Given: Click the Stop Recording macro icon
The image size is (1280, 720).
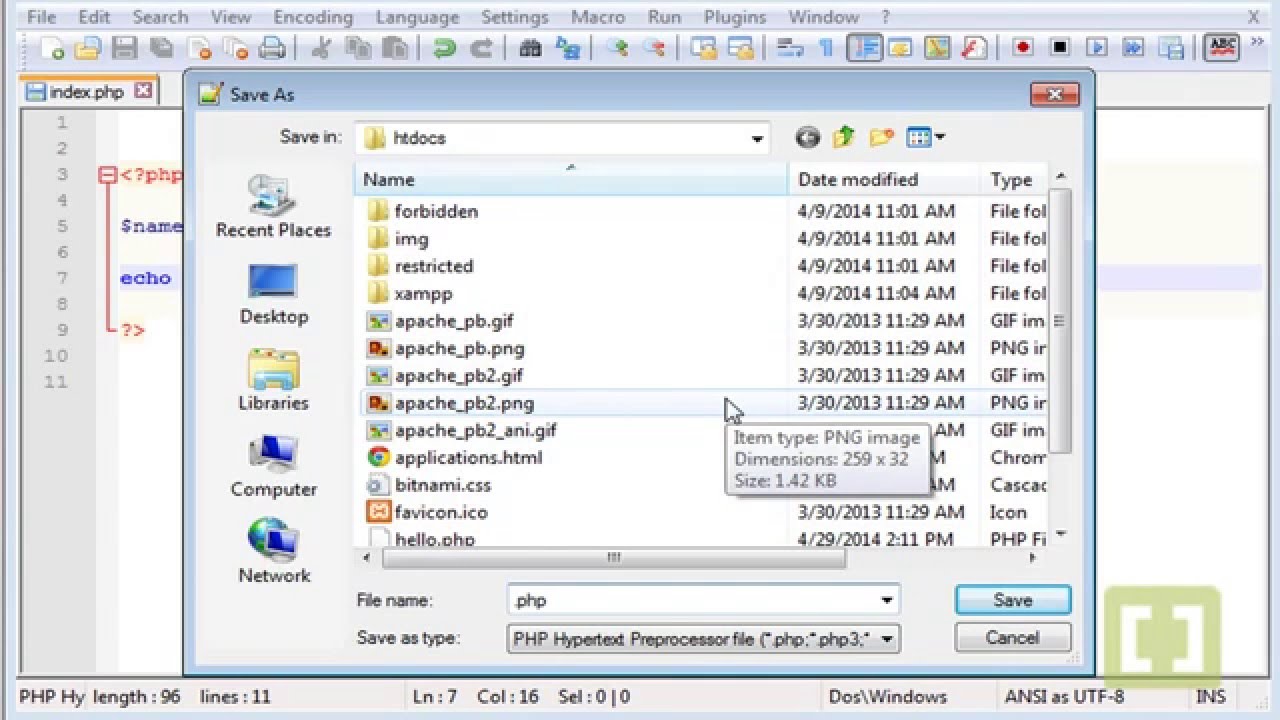Looking at the screenshot, I should [x=1060, y=47].
